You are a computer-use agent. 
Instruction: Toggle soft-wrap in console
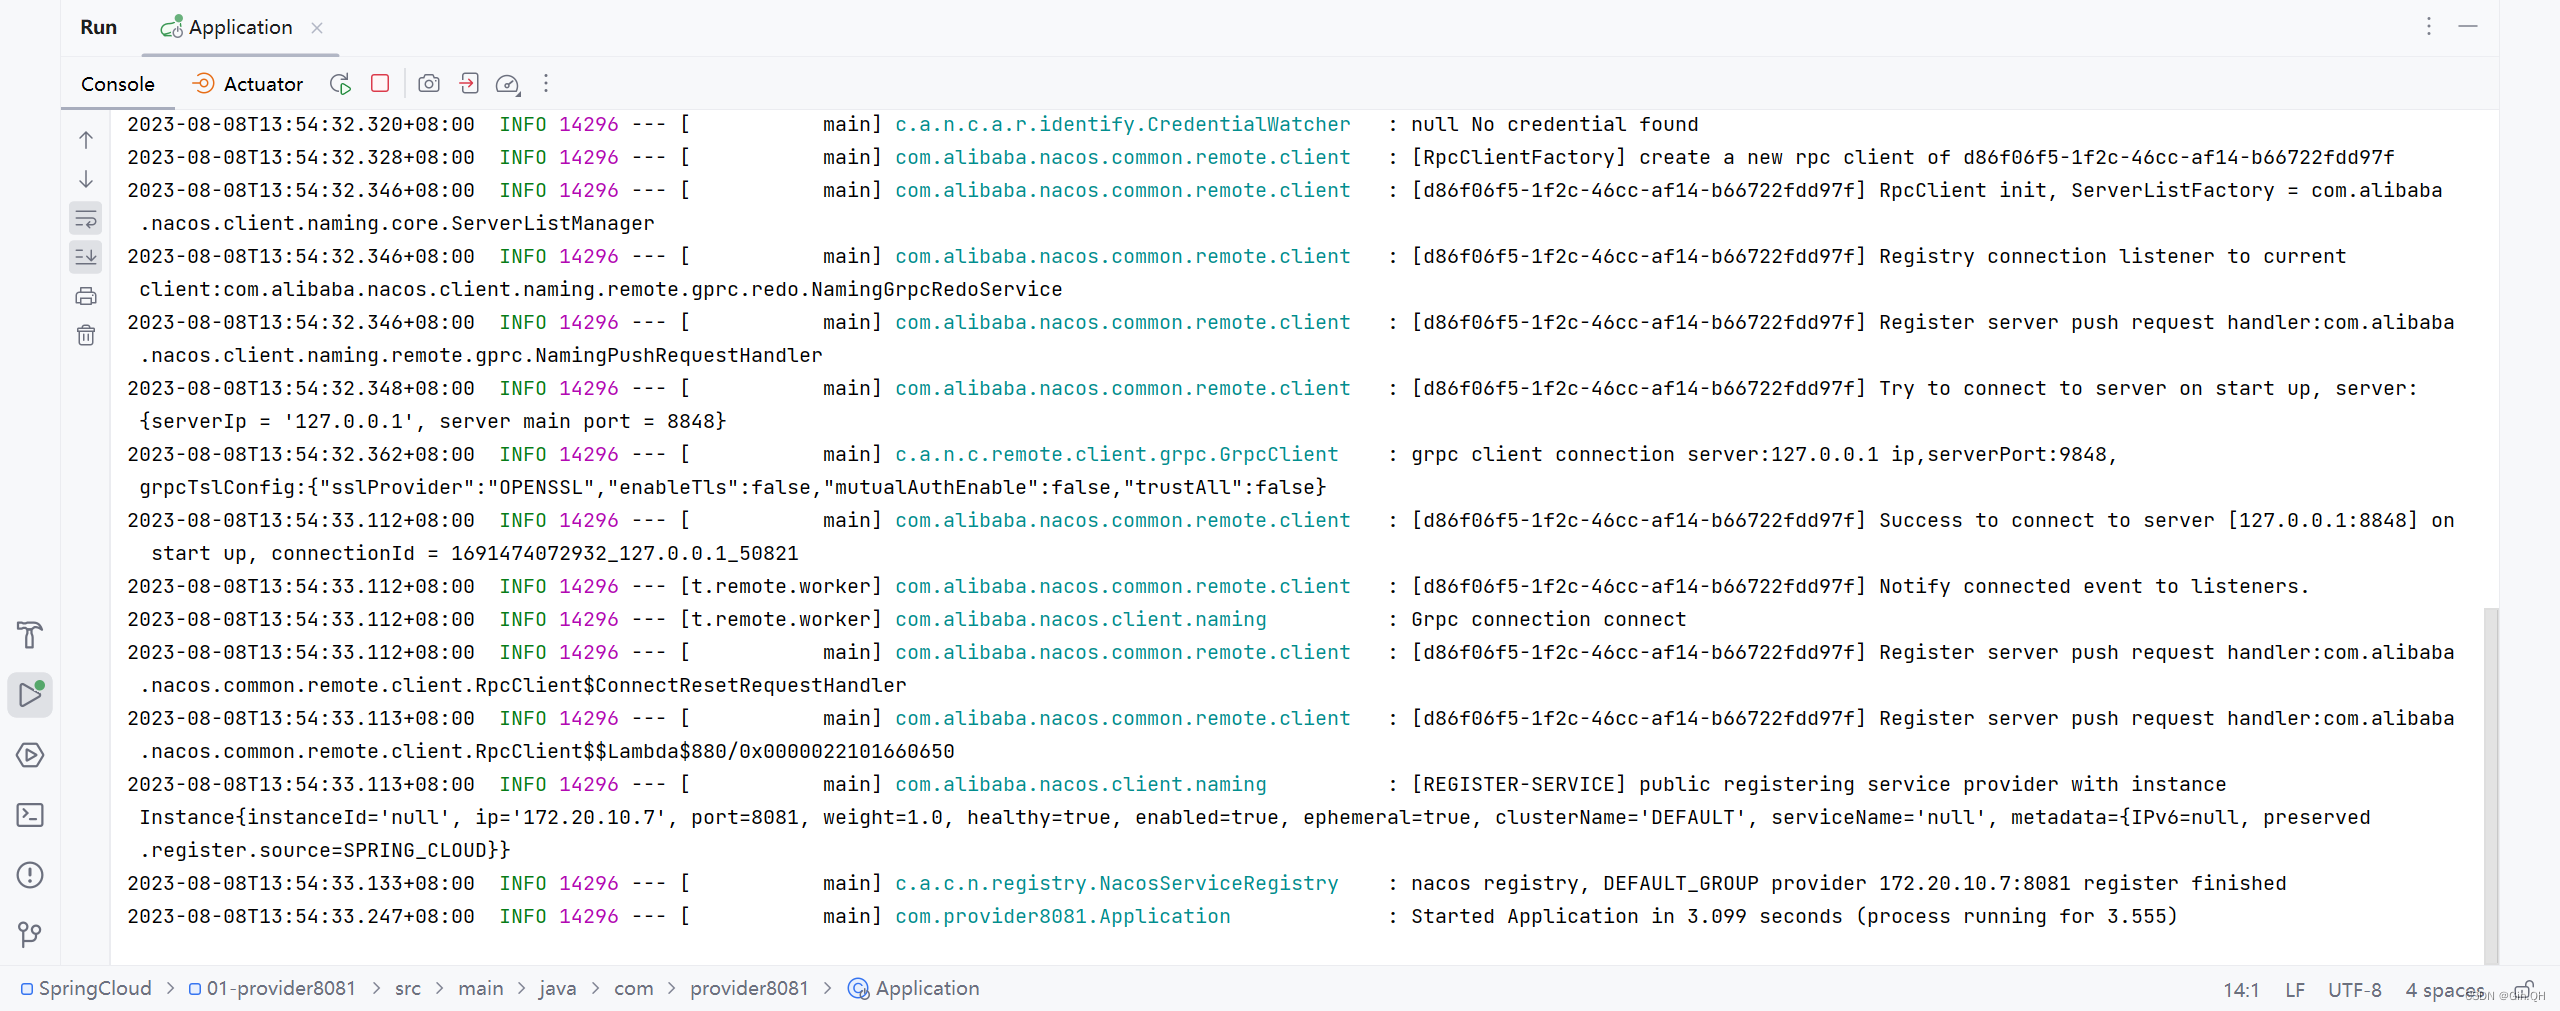click(x=86, y=218)
